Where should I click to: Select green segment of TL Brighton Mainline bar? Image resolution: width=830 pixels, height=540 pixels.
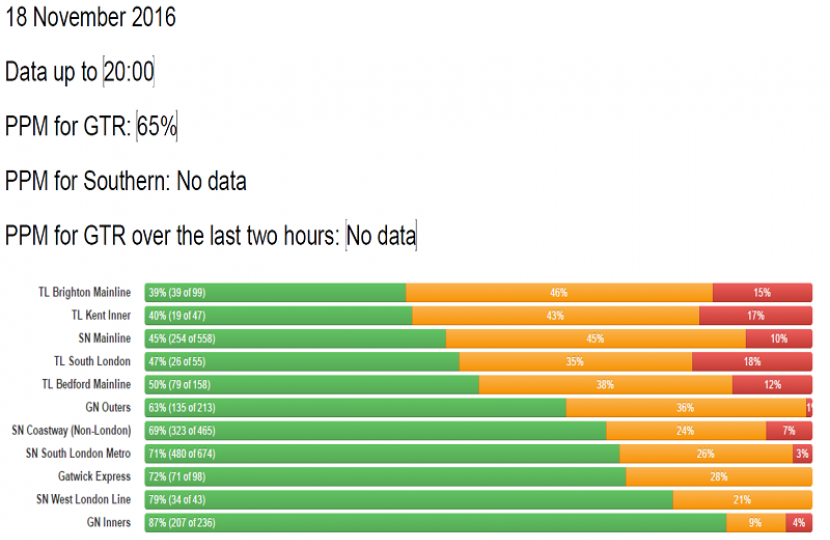(x=275, y=293)
